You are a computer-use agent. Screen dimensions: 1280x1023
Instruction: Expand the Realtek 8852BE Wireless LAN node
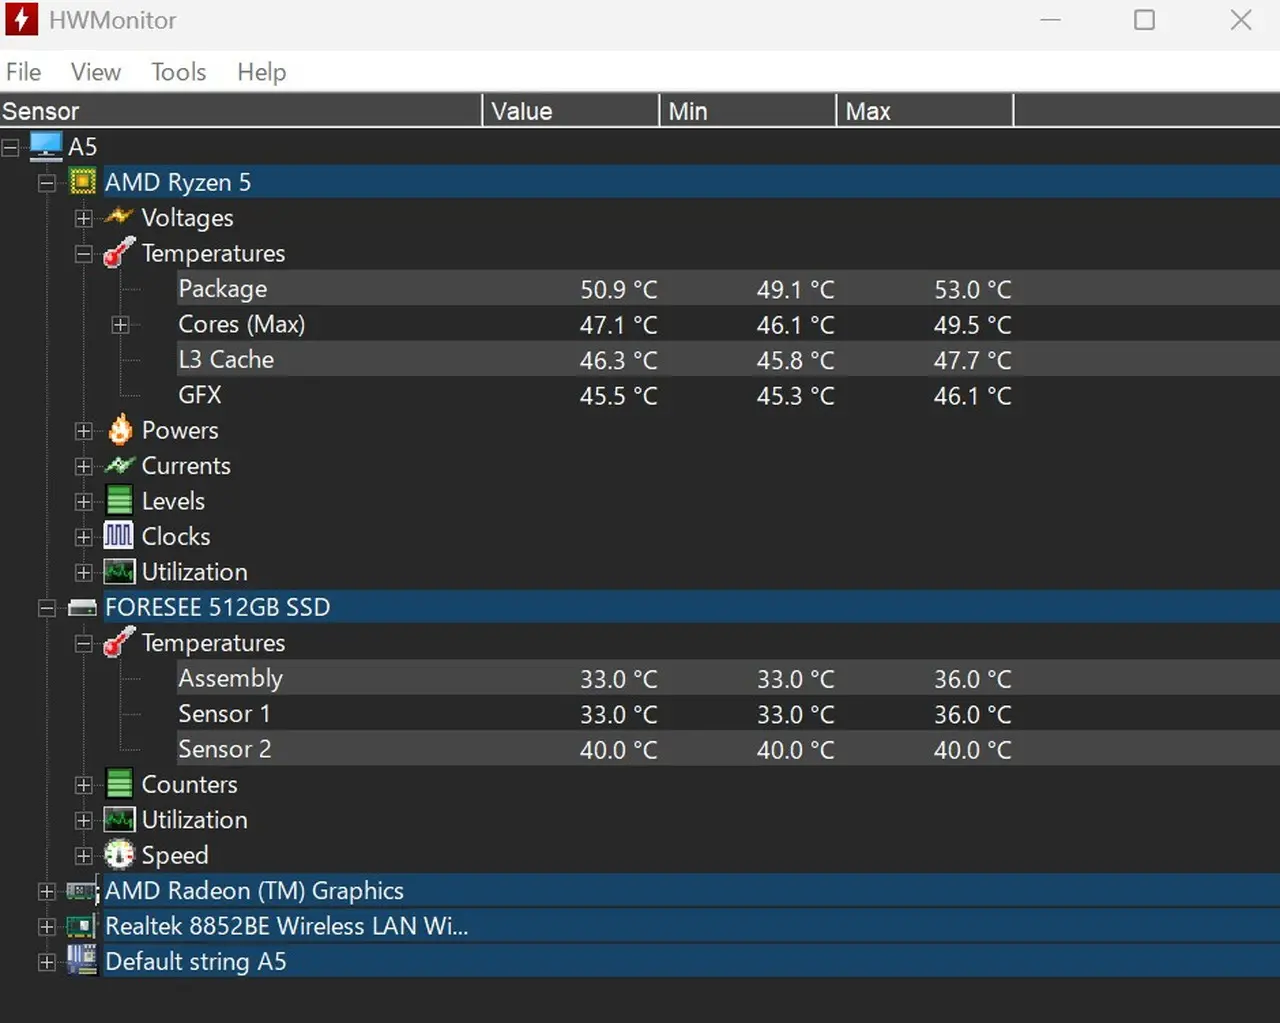pos(47,927)
